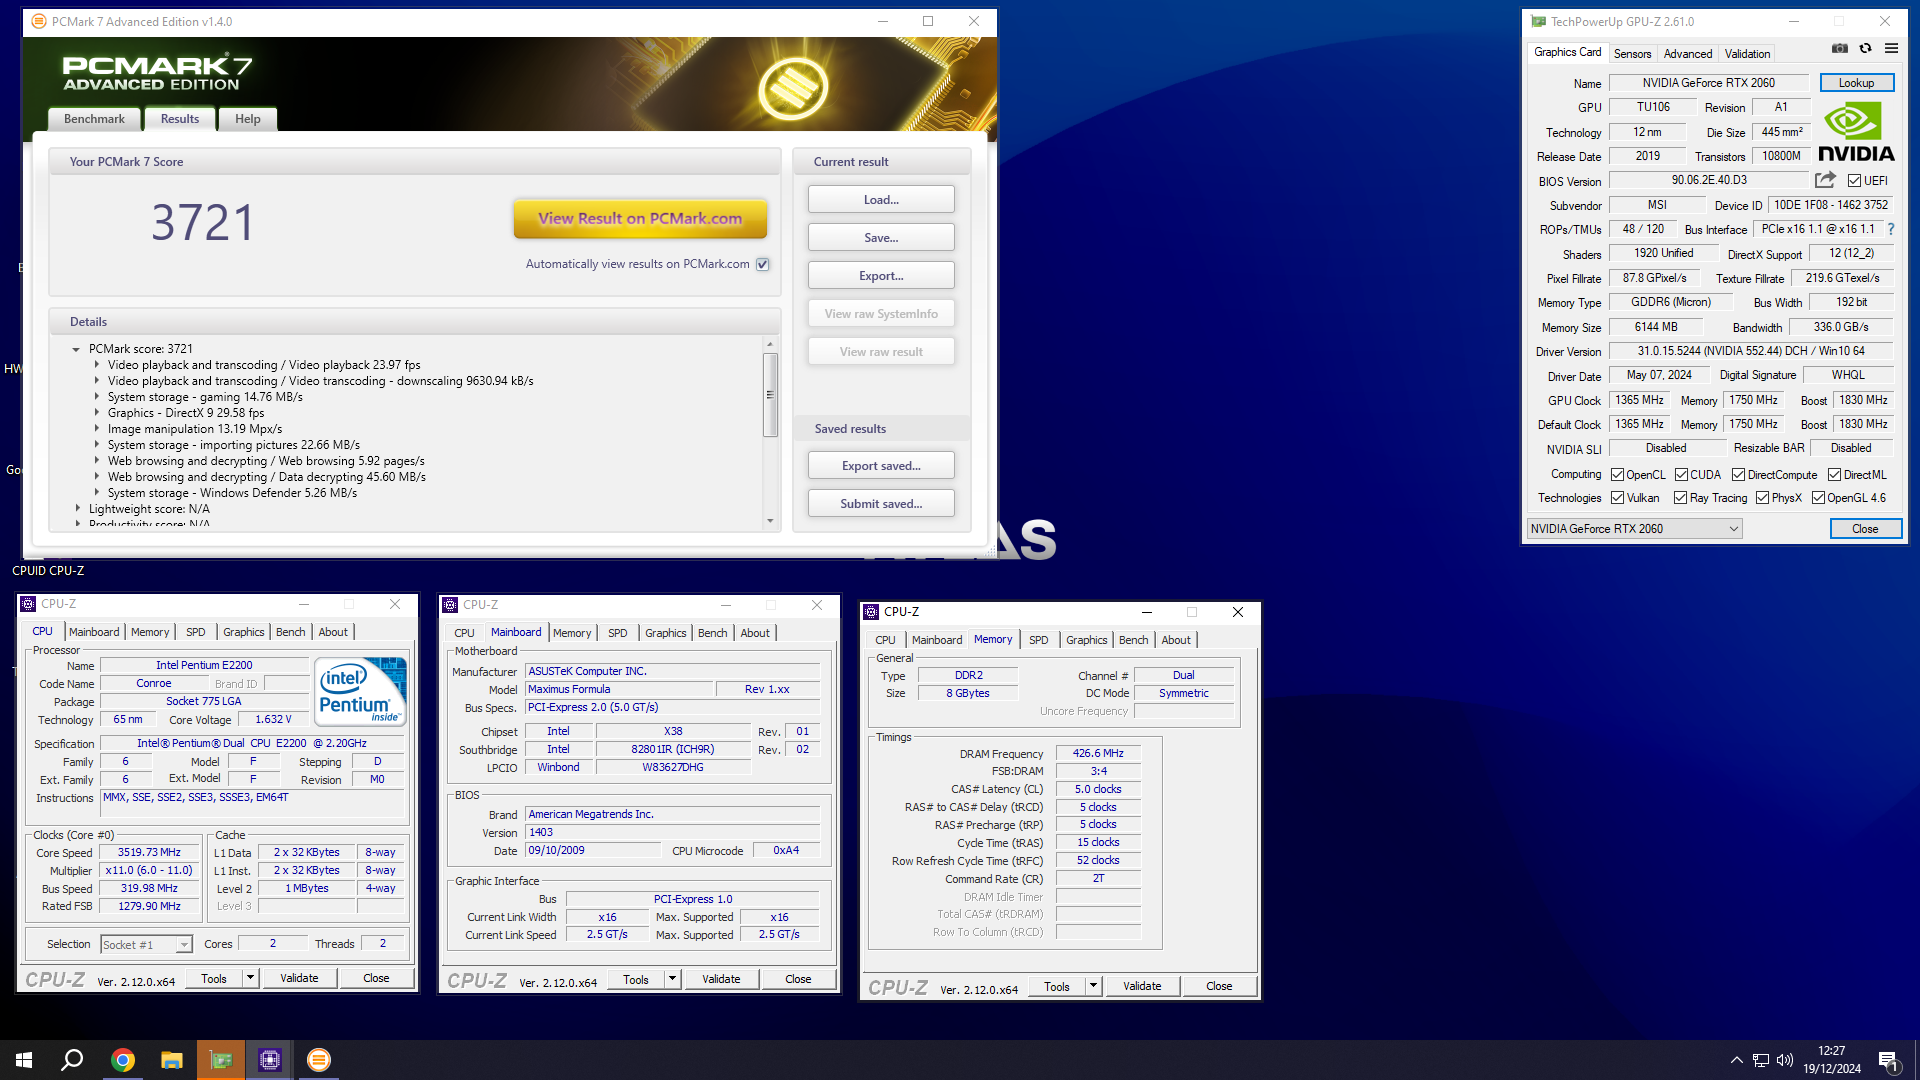Screen dimensions: 1920x1080
Task: Launch Google Chrome from the taskbar
Action: (123, 1060)
